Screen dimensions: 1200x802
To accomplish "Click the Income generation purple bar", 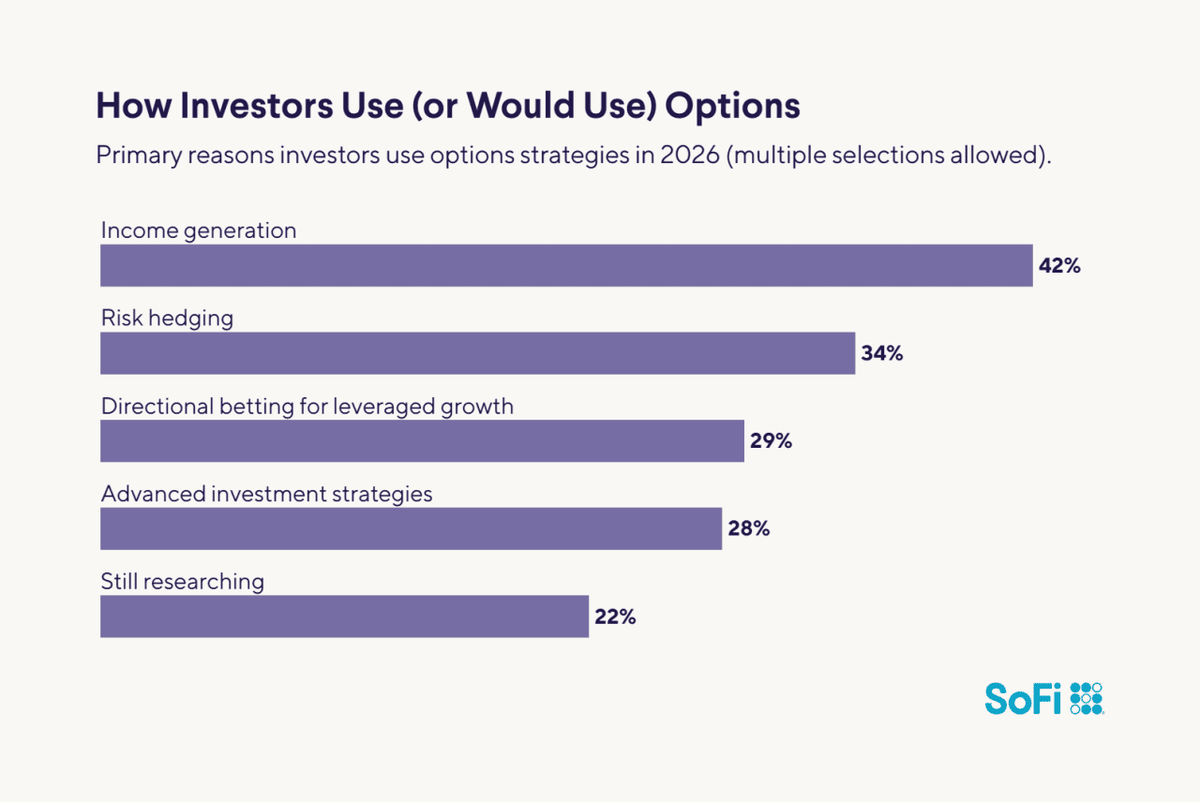I will click(x=566, y=266).
